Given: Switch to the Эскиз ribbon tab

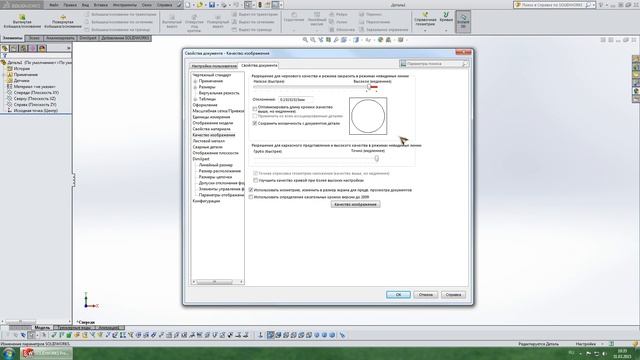Looking at the screenshot, I should coord(34,38).
